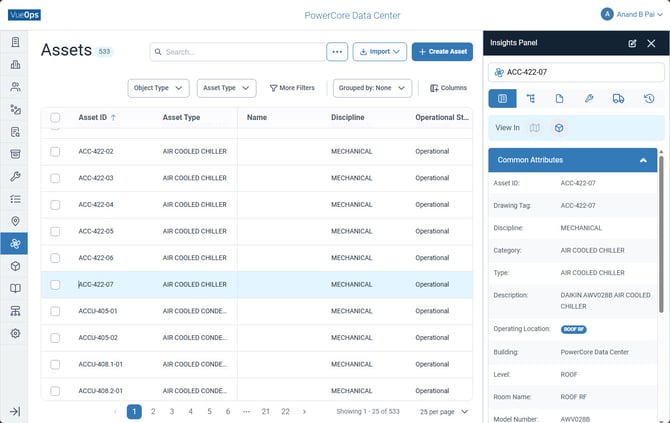Open the documents tab in Insights Panel
The width and height of the screenshot is (670, 423).
(x=559, y=99)
